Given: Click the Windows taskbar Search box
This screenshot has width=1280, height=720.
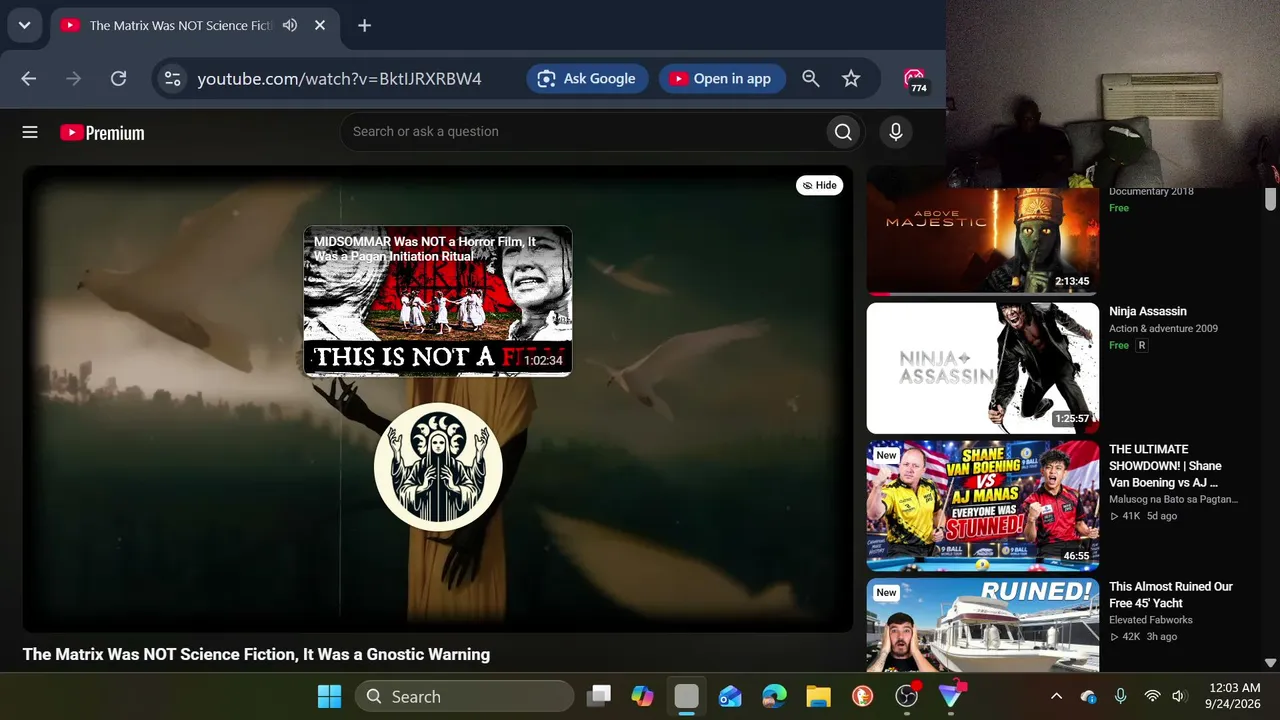Looking at the screenshot, I should click(464, 696).
